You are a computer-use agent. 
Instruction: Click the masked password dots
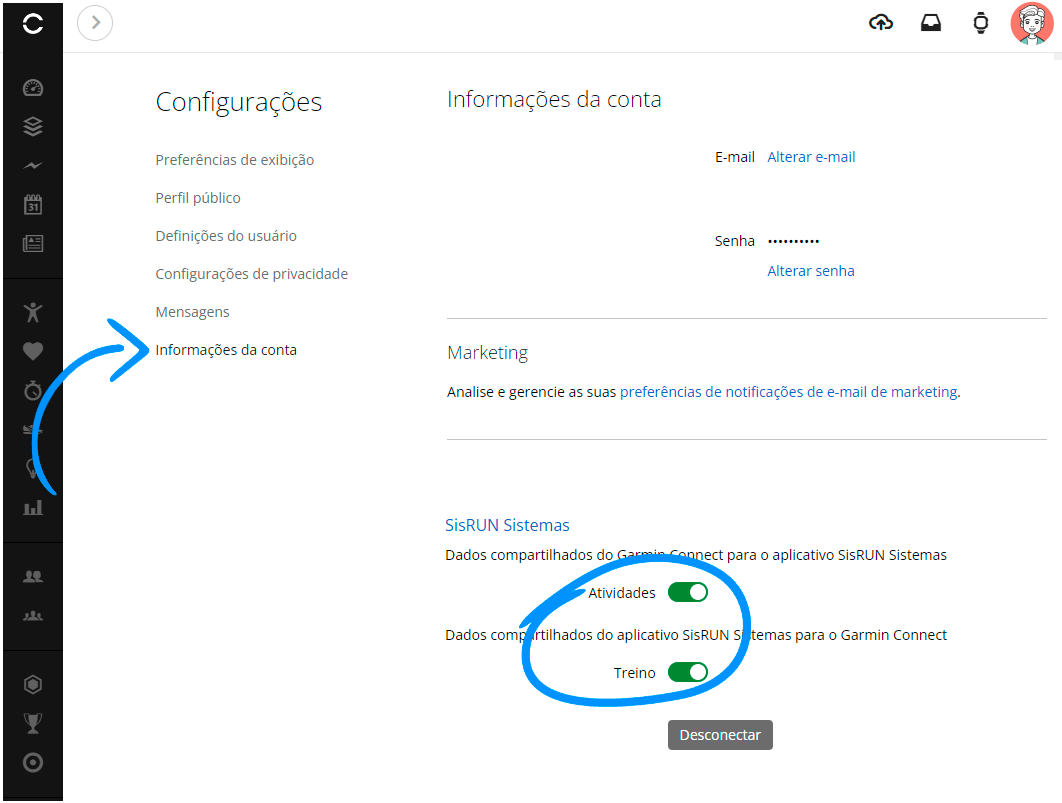point(793,241)
